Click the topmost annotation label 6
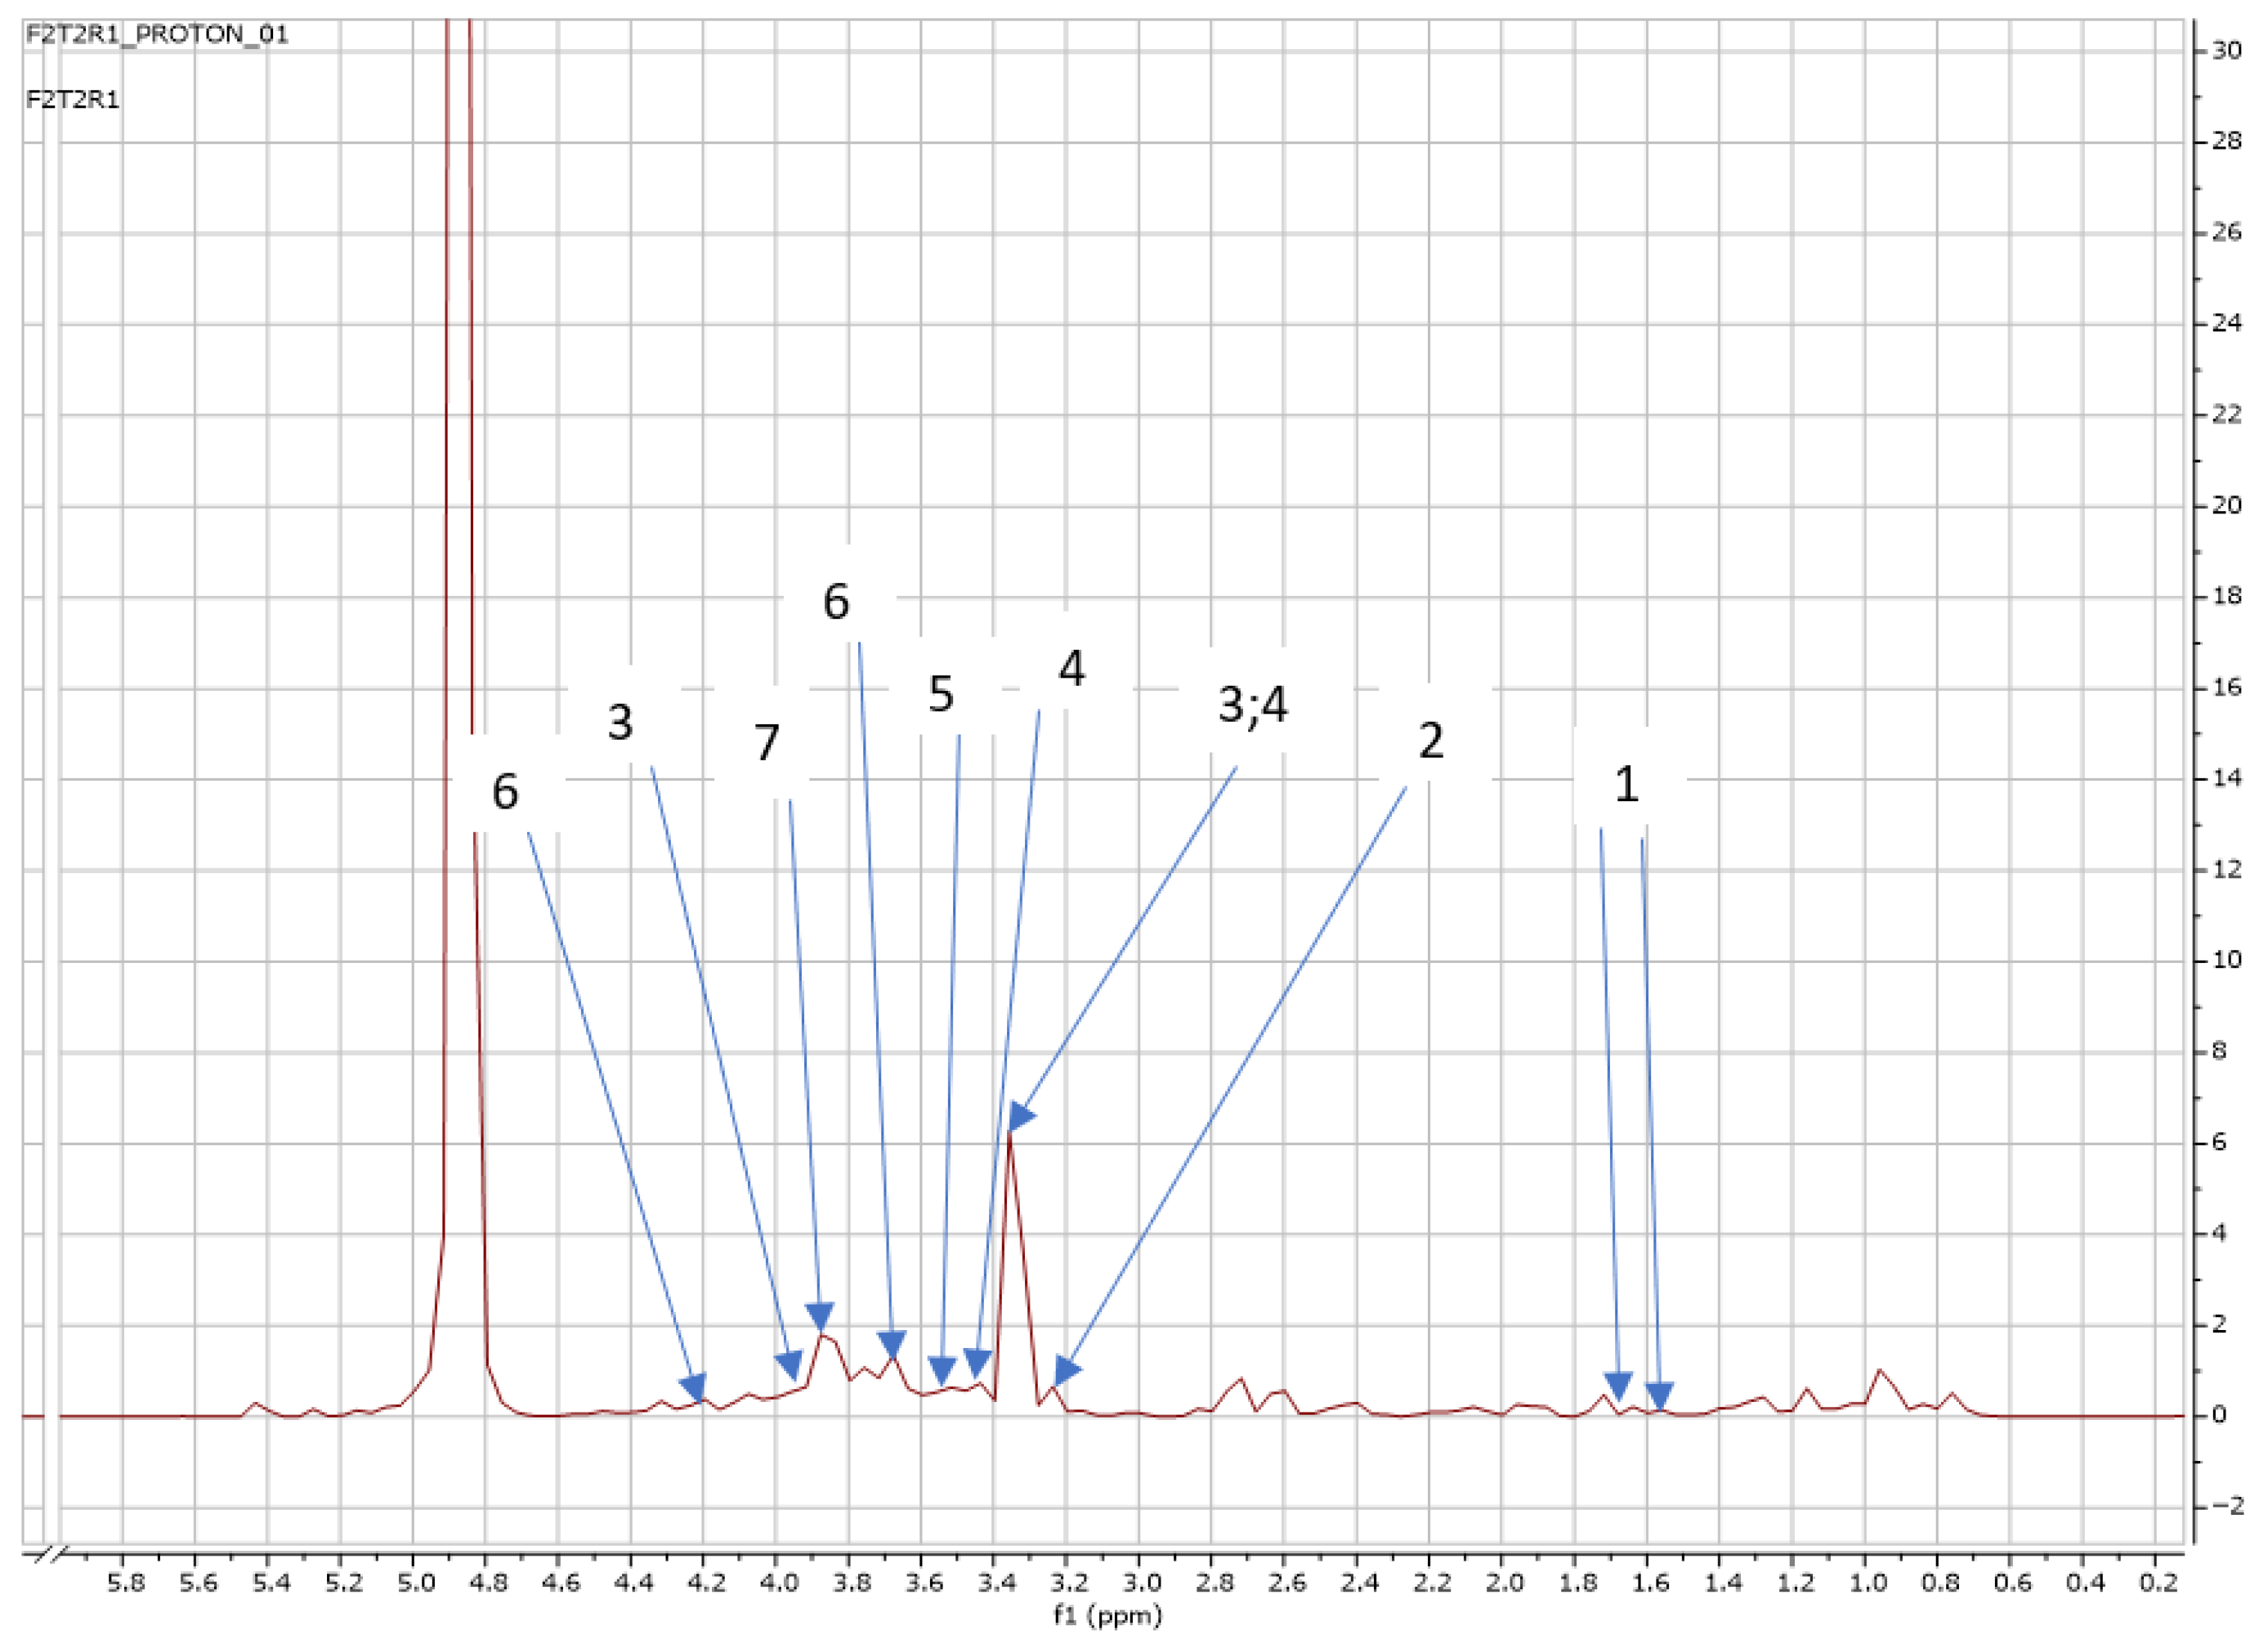Screen dimensions: 2268x1644 [836, 602]
